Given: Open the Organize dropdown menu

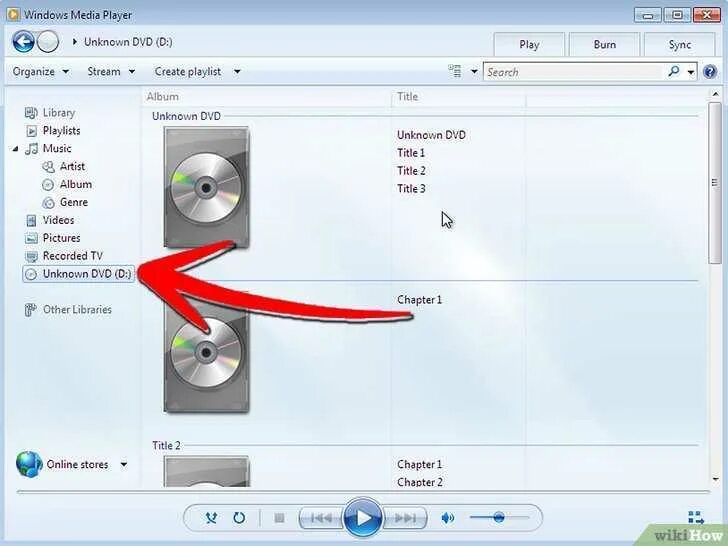Looking at the screenshot, I should [41, 72].
